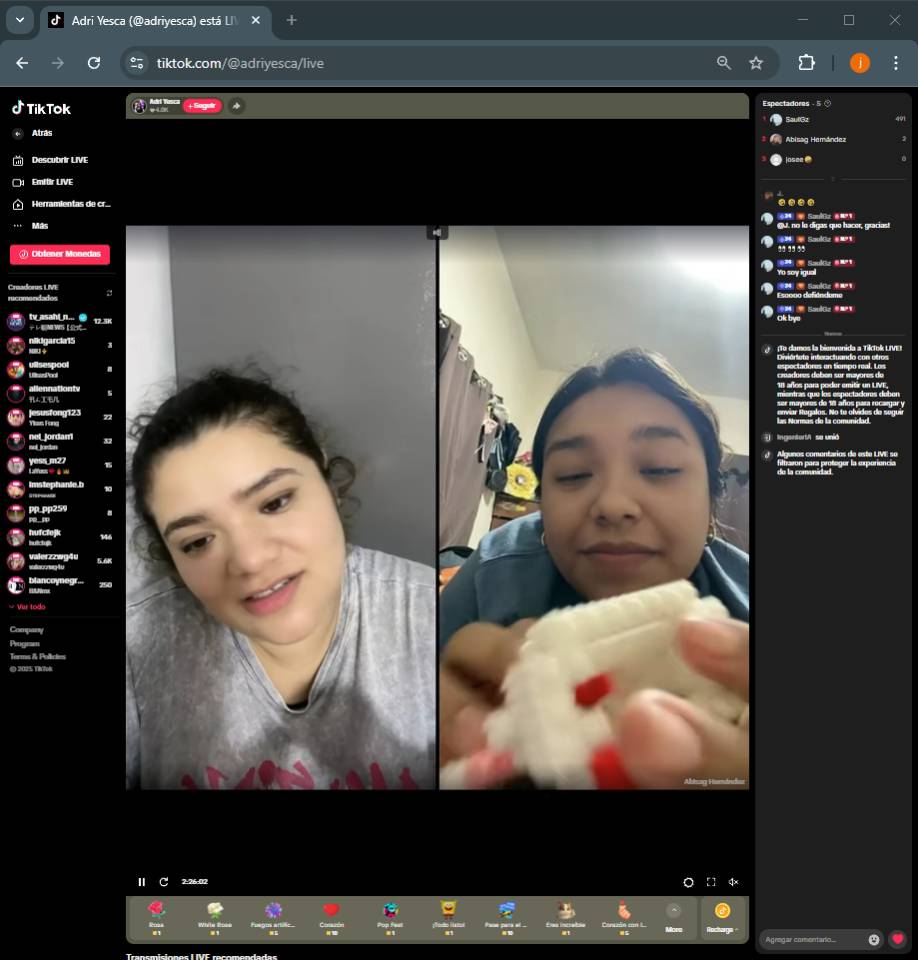Click the heart like icon beside comment box

(x=897, y=939)
